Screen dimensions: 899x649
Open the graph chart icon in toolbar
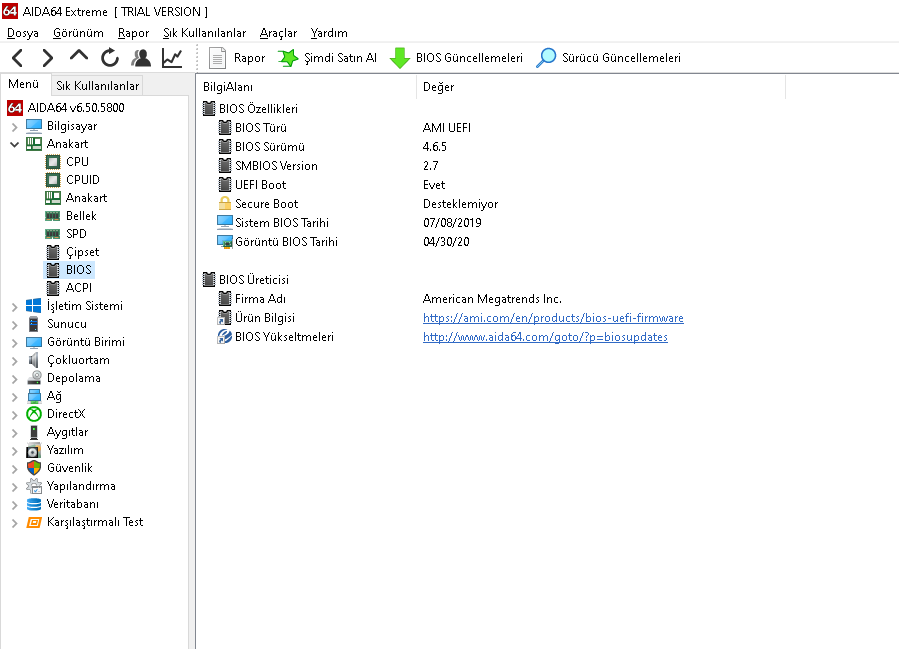tap(172, 58)
